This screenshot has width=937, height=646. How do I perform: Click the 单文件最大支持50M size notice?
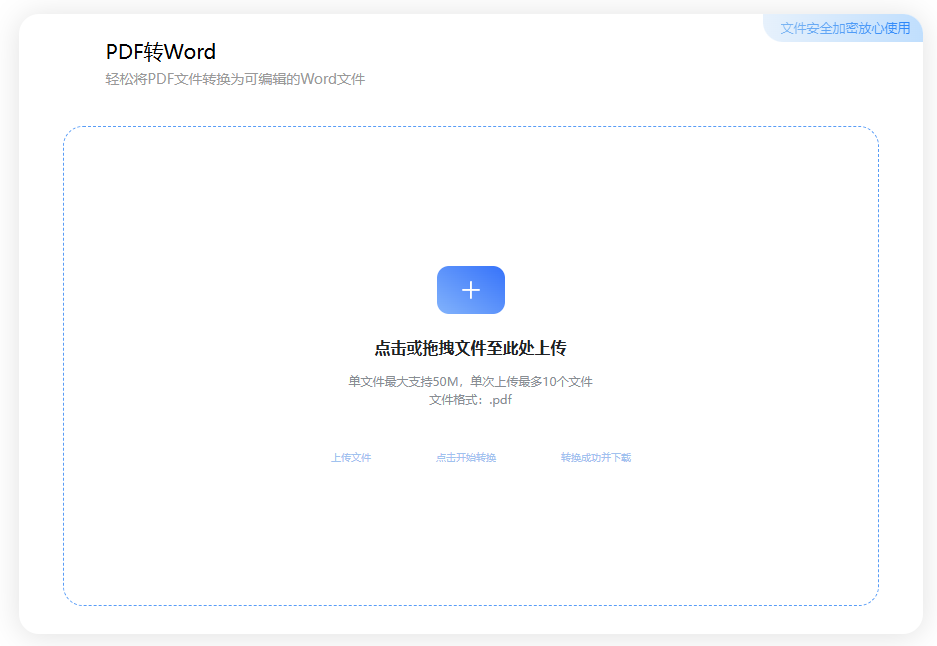coord(470,382)
